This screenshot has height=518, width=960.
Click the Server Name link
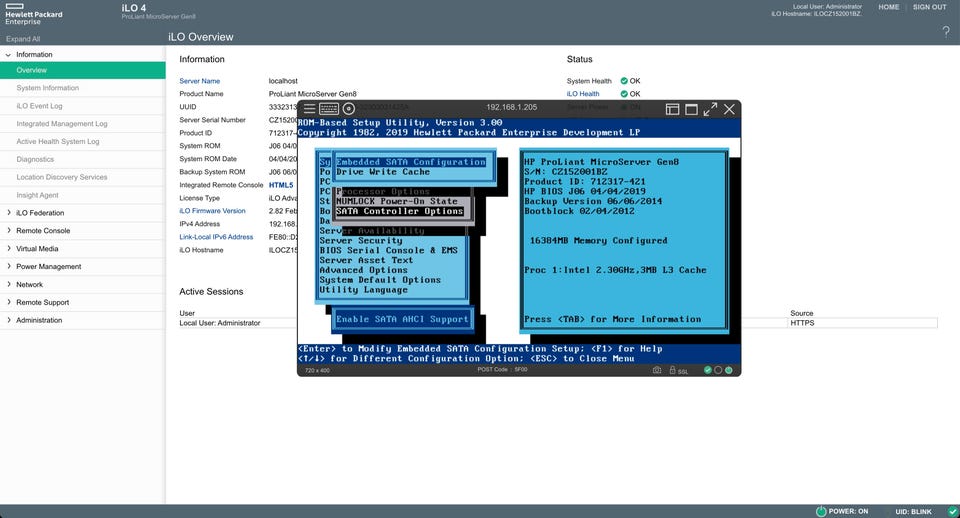(200, 81)
